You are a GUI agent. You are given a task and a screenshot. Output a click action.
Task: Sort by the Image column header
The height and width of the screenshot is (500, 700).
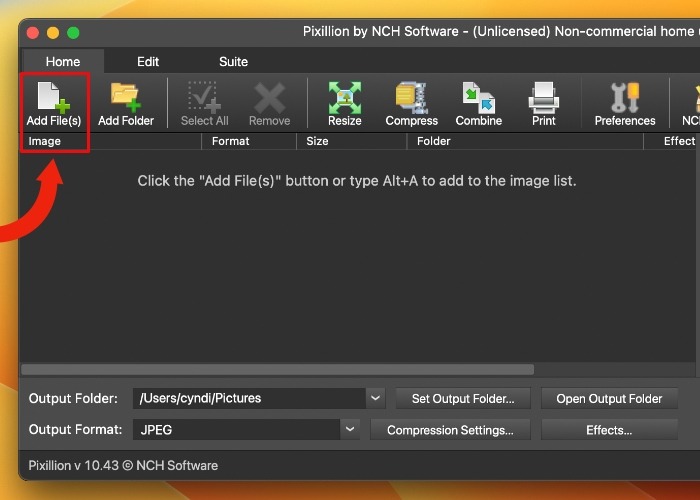[x=111, y=141]
